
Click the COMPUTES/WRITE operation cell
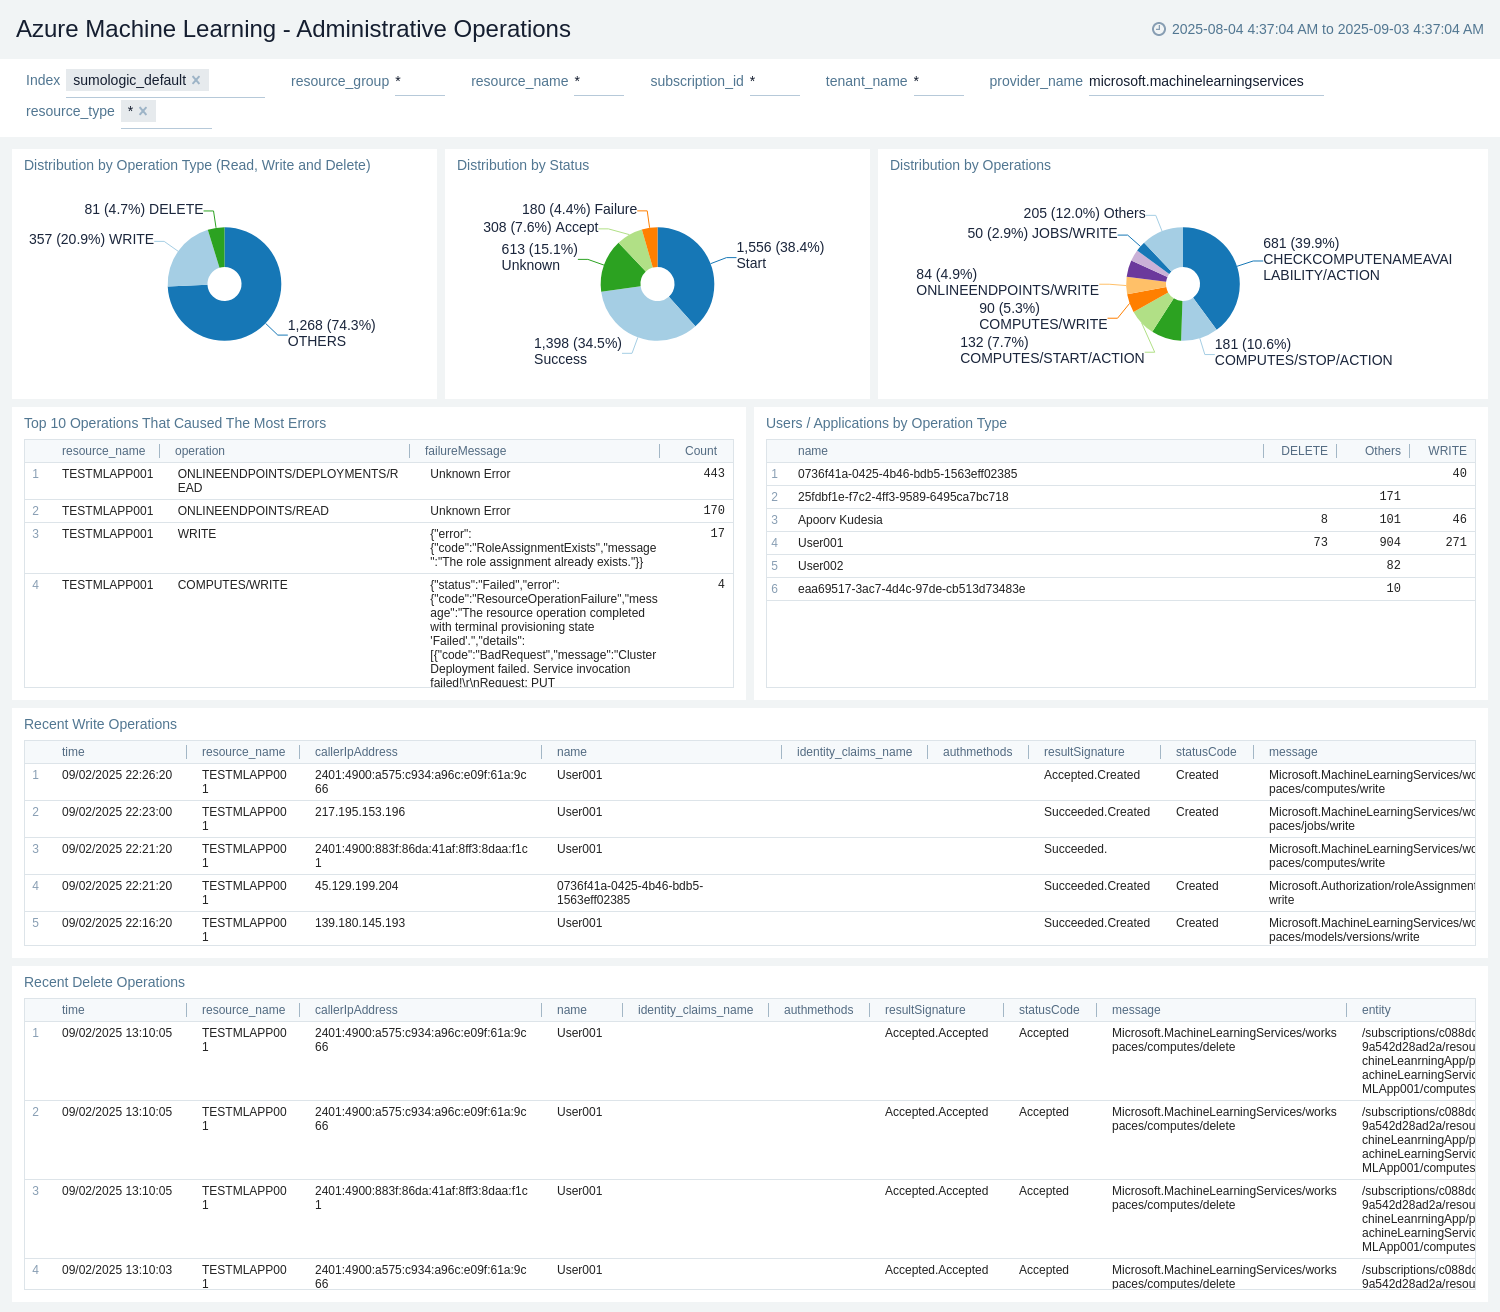232,585
